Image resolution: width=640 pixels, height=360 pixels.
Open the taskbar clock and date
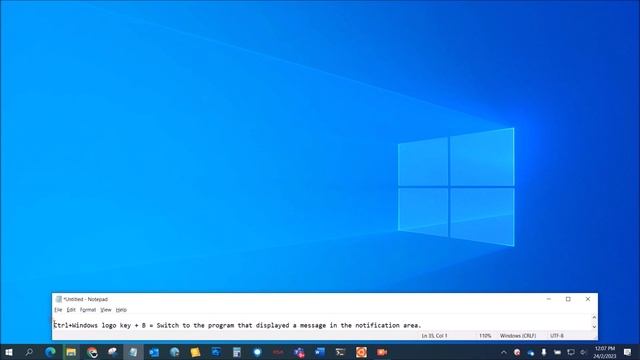(x=604, y=352)
